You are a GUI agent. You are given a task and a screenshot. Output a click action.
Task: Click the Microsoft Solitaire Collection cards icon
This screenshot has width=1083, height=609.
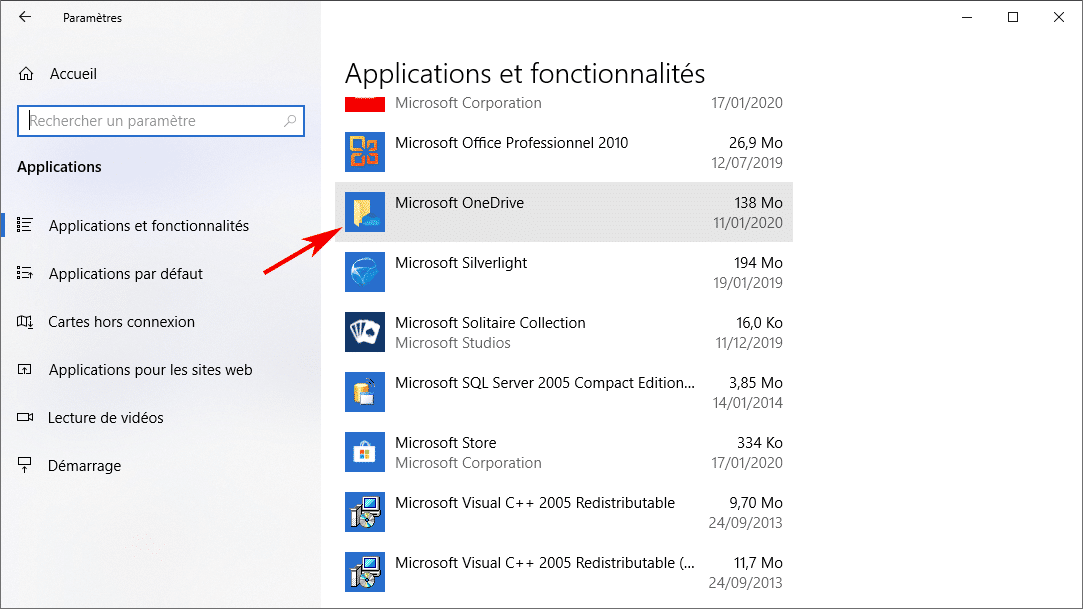click(x=365, y=332)
